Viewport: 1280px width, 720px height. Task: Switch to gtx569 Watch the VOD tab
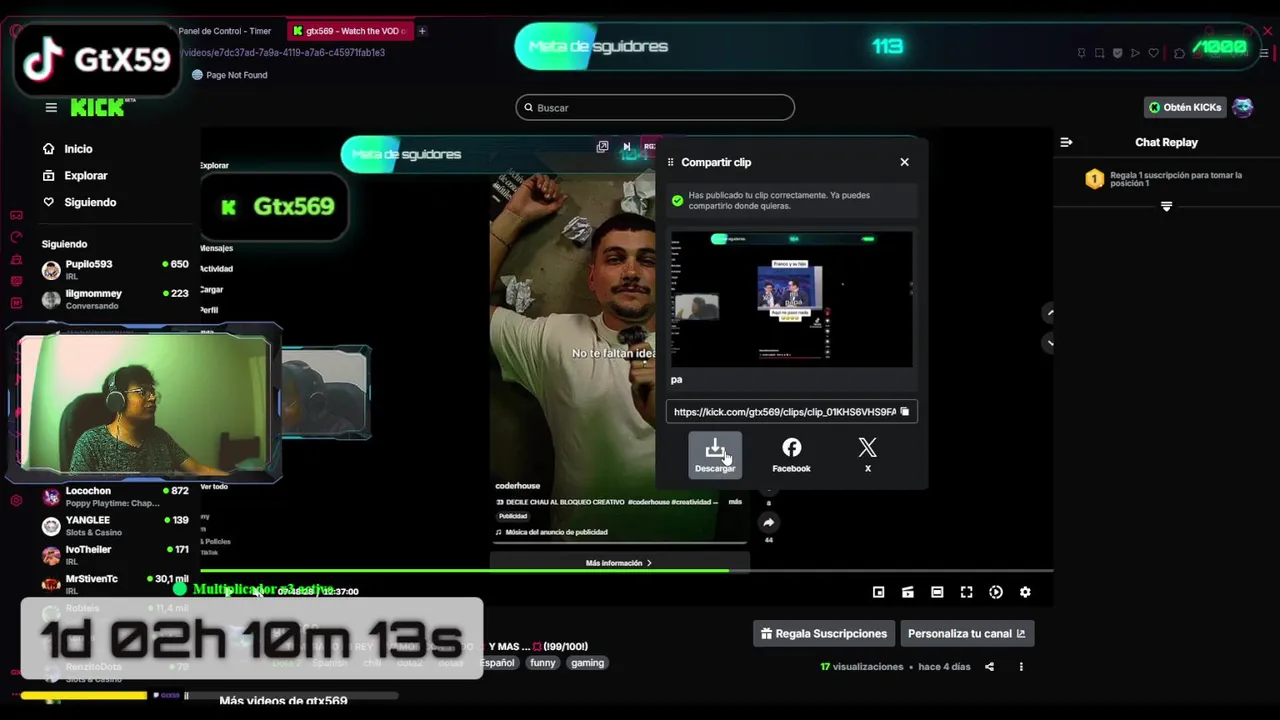pyautogui.click(x=349, y=31)
